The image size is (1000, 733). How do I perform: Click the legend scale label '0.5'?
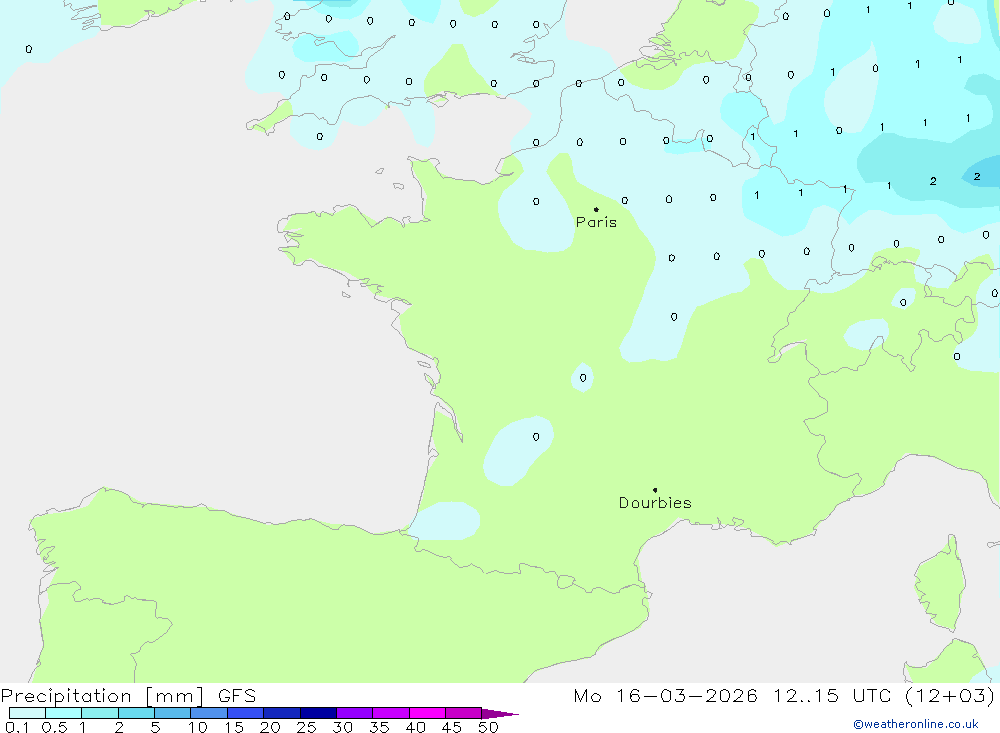point(54,727)
